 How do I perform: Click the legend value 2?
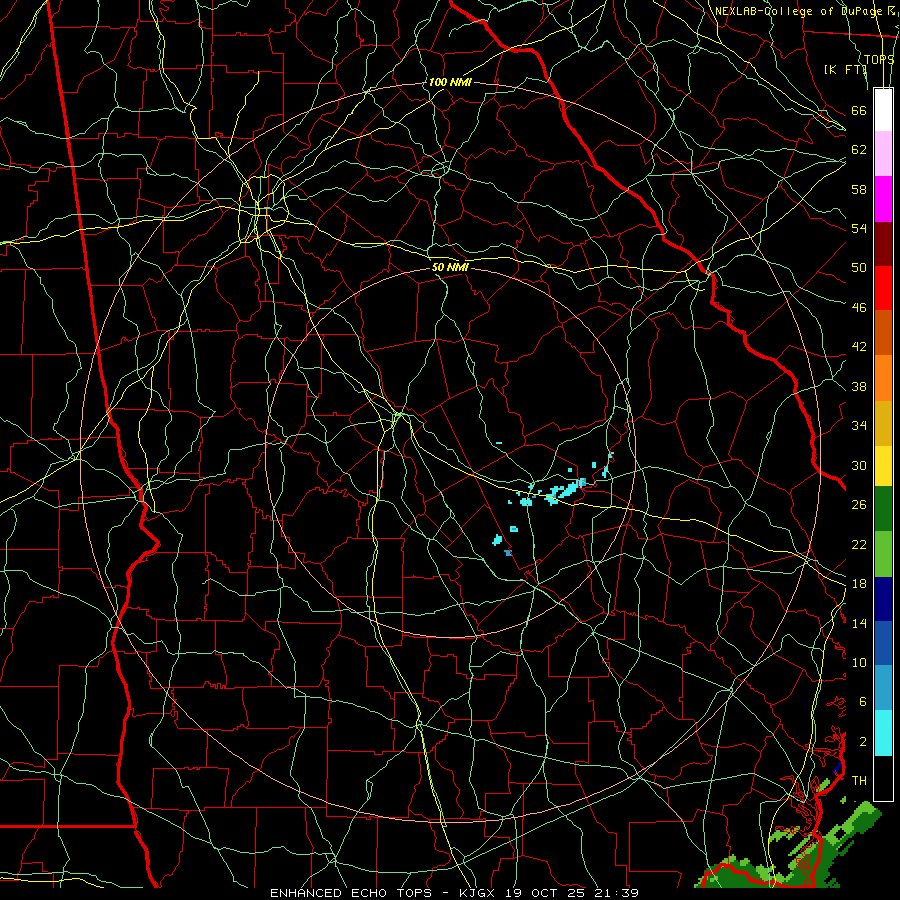tap(863, 742)
